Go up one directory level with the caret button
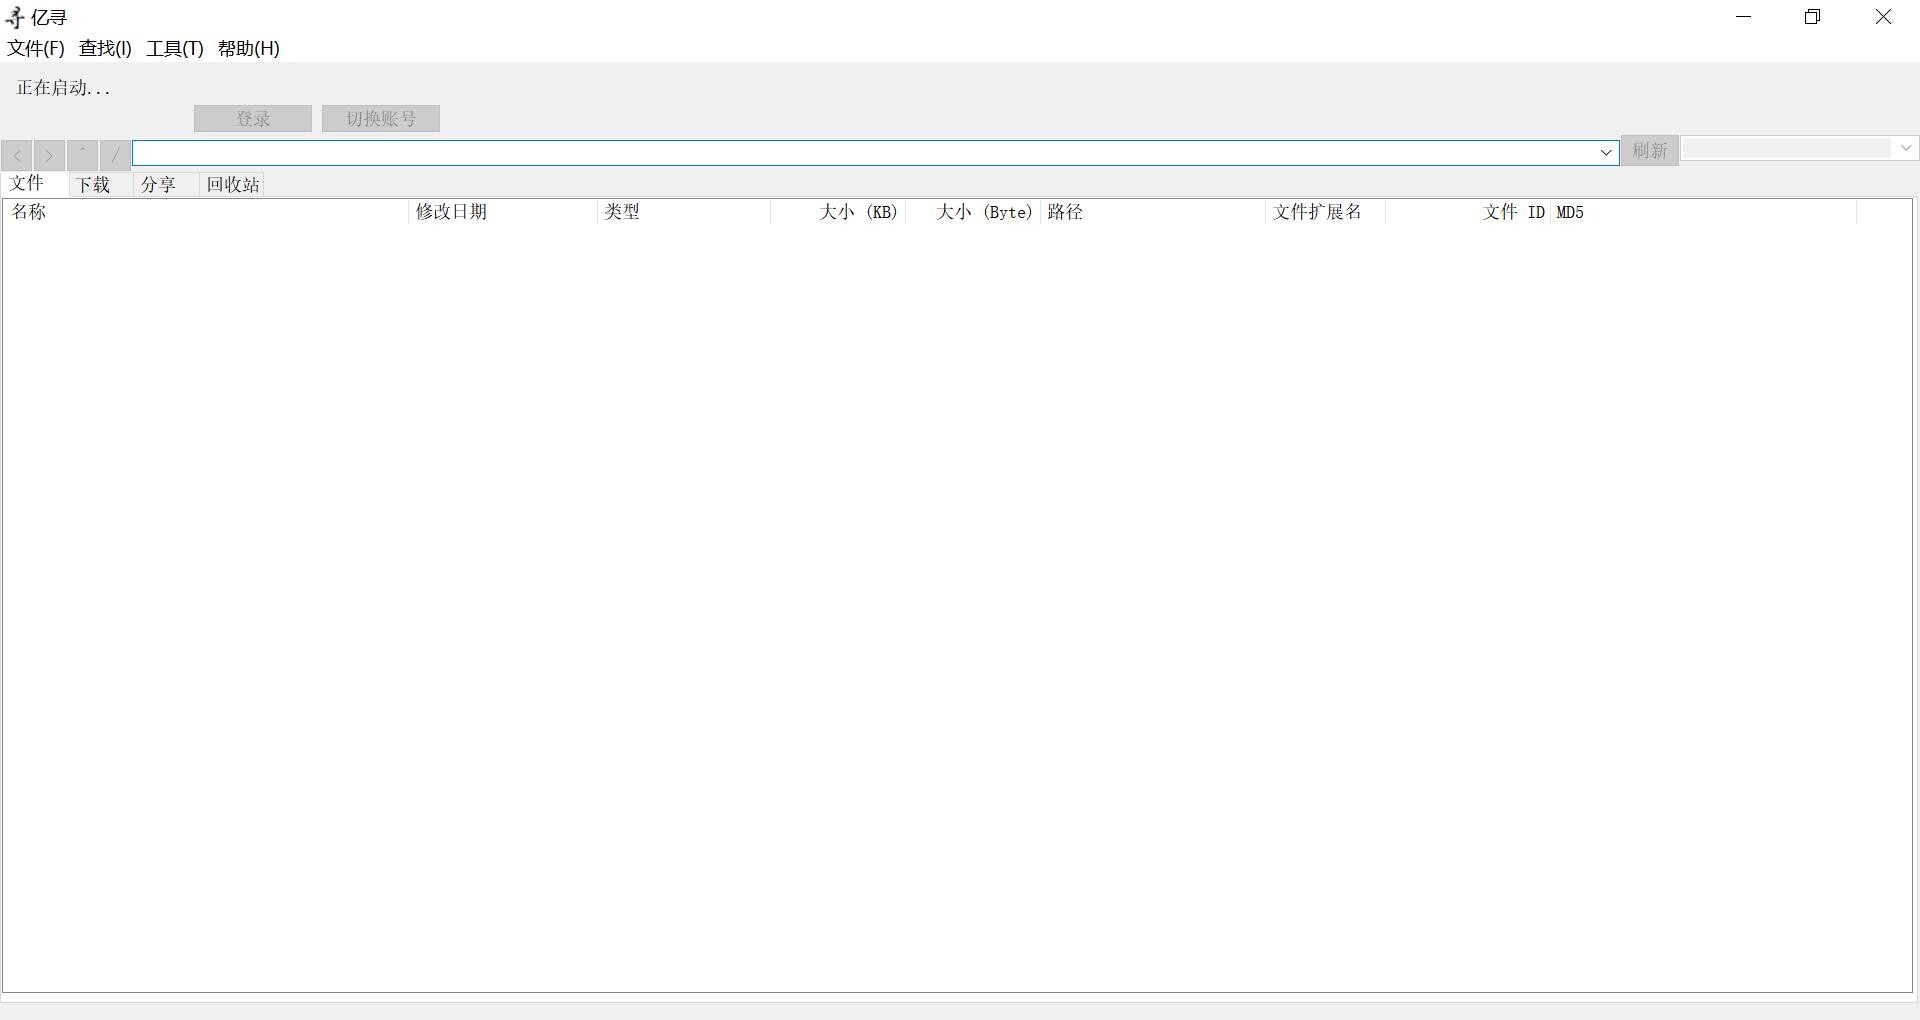Screen dimensions: 1920x1020 tap(82, 155)
